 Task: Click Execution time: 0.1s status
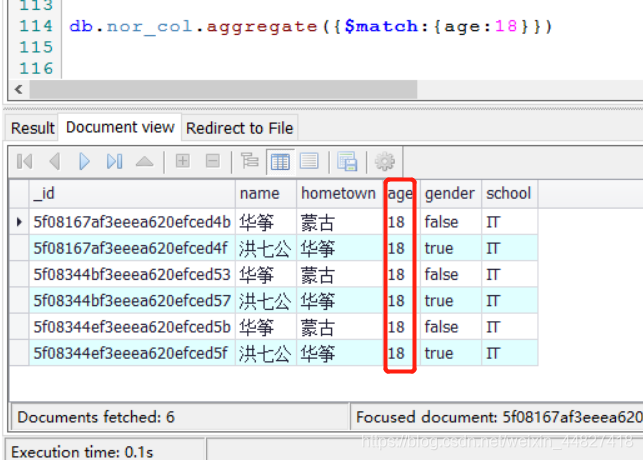tap(82, 452)
